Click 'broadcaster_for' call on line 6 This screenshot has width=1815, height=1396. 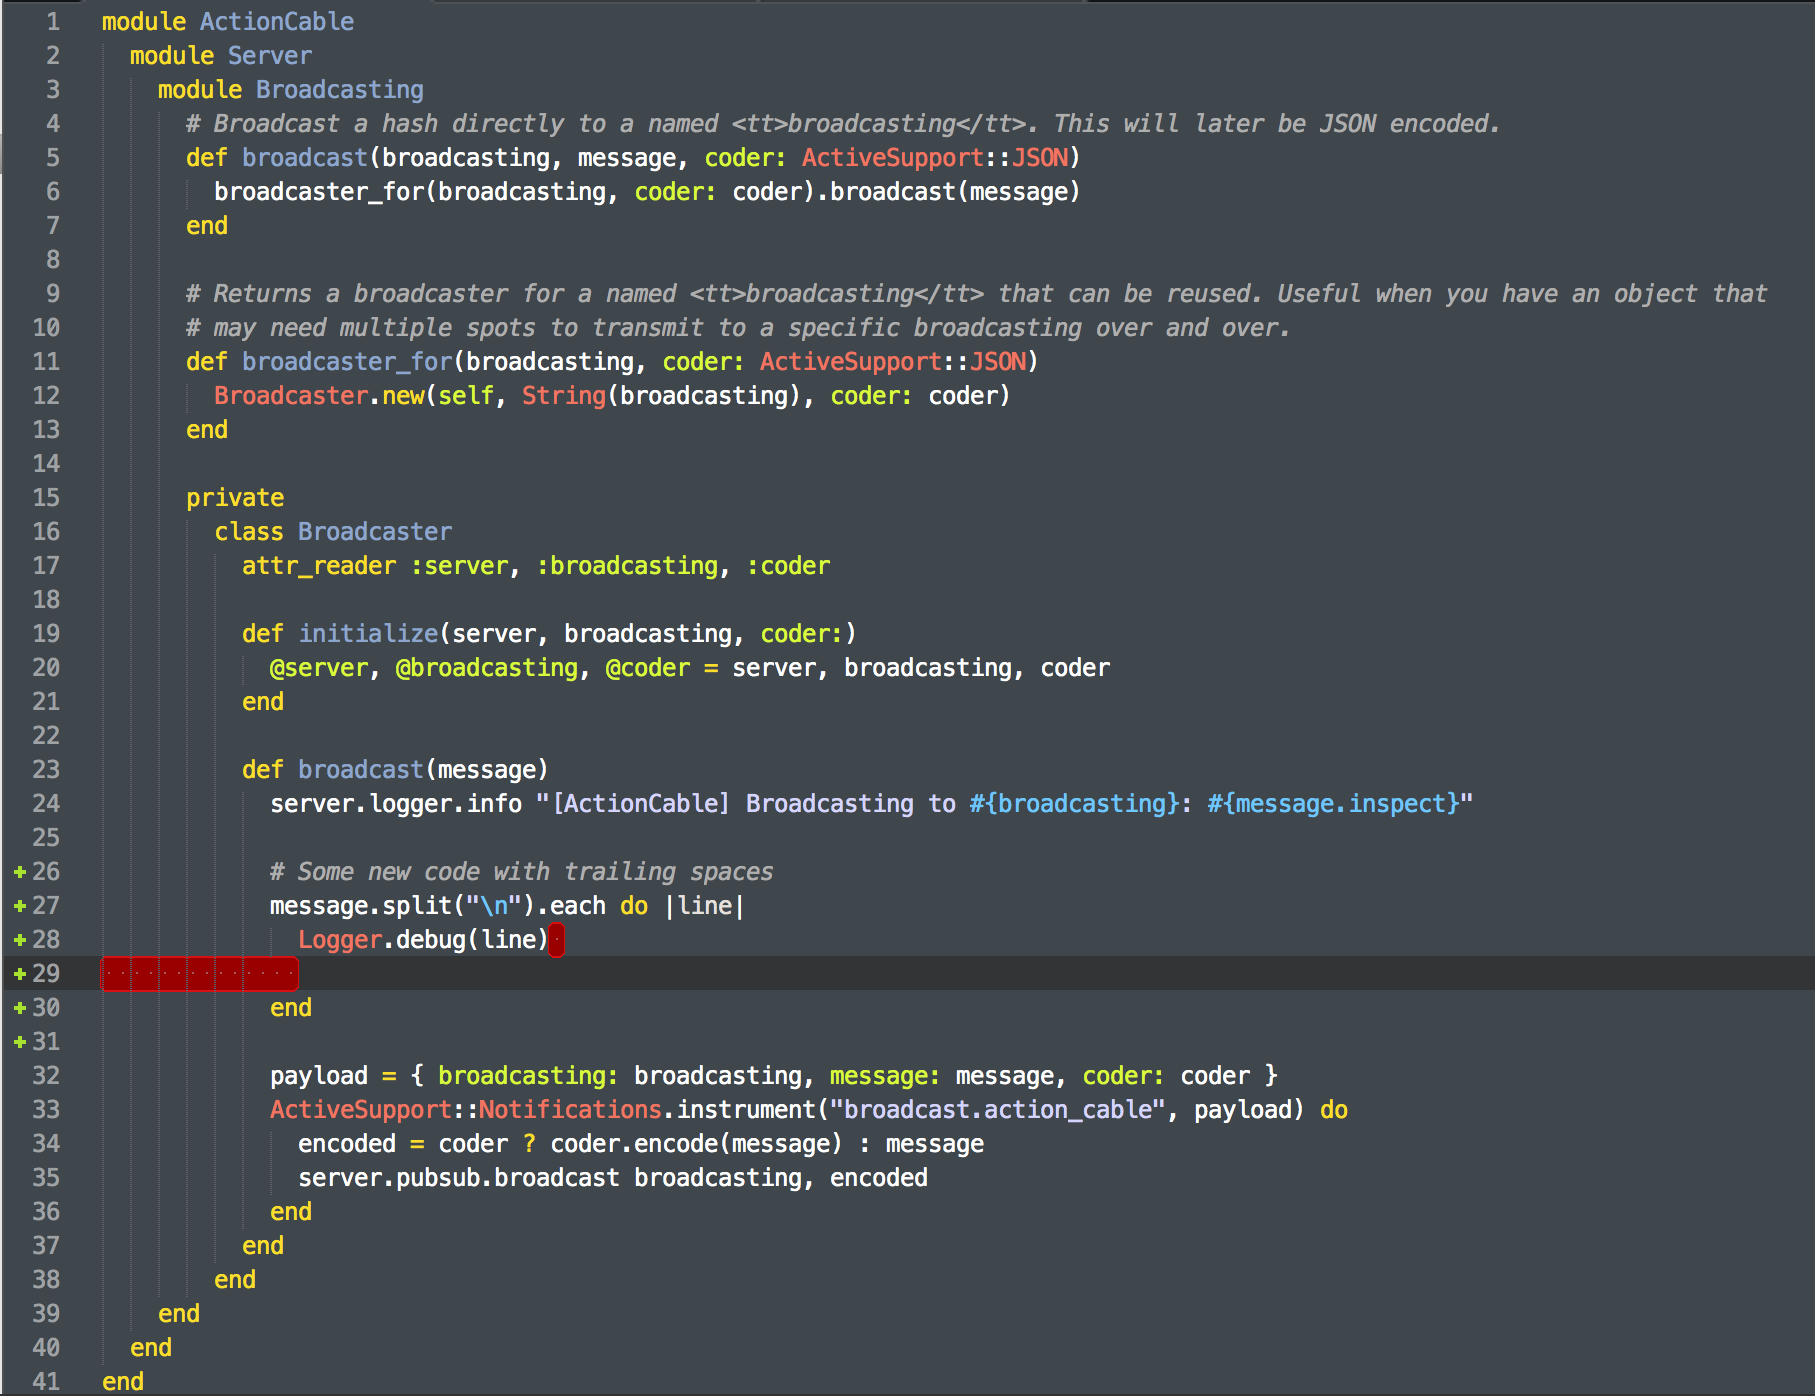[x=319, y=192]
